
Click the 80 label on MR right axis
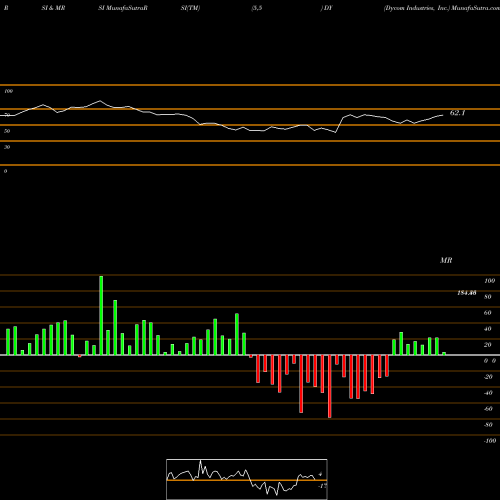488,297
